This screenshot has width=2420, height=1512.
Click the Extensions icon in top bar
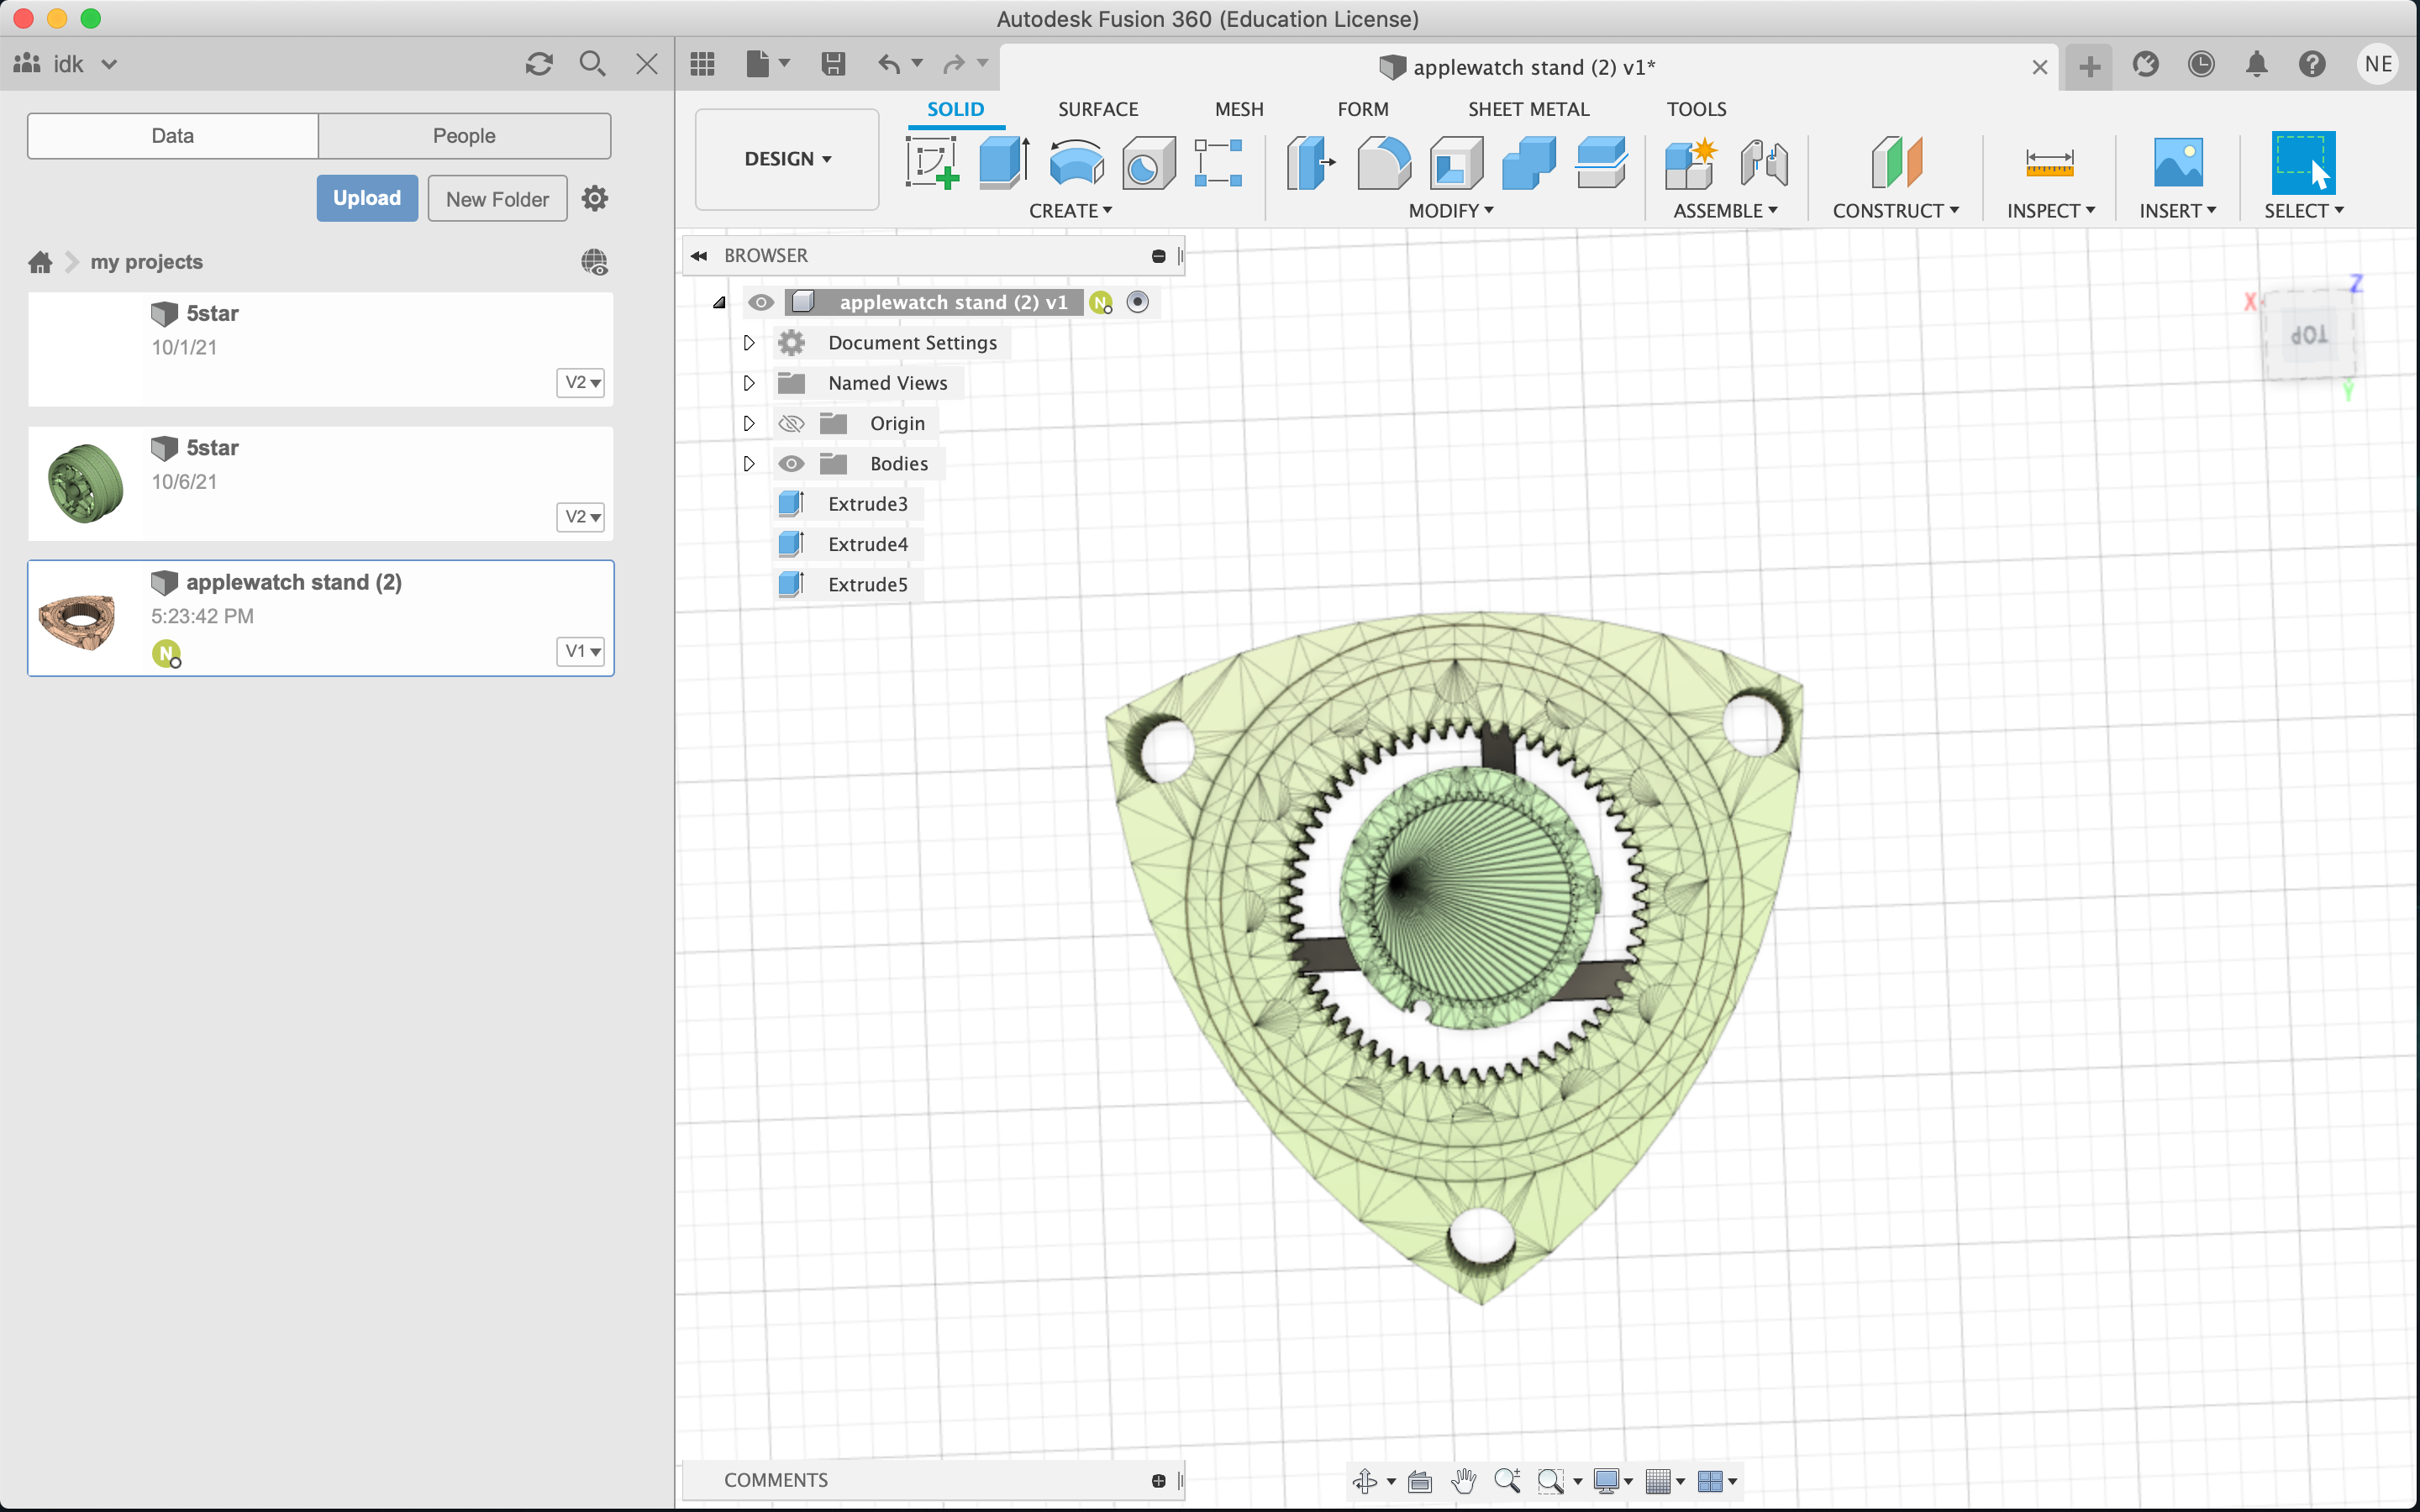[2145, 65]
